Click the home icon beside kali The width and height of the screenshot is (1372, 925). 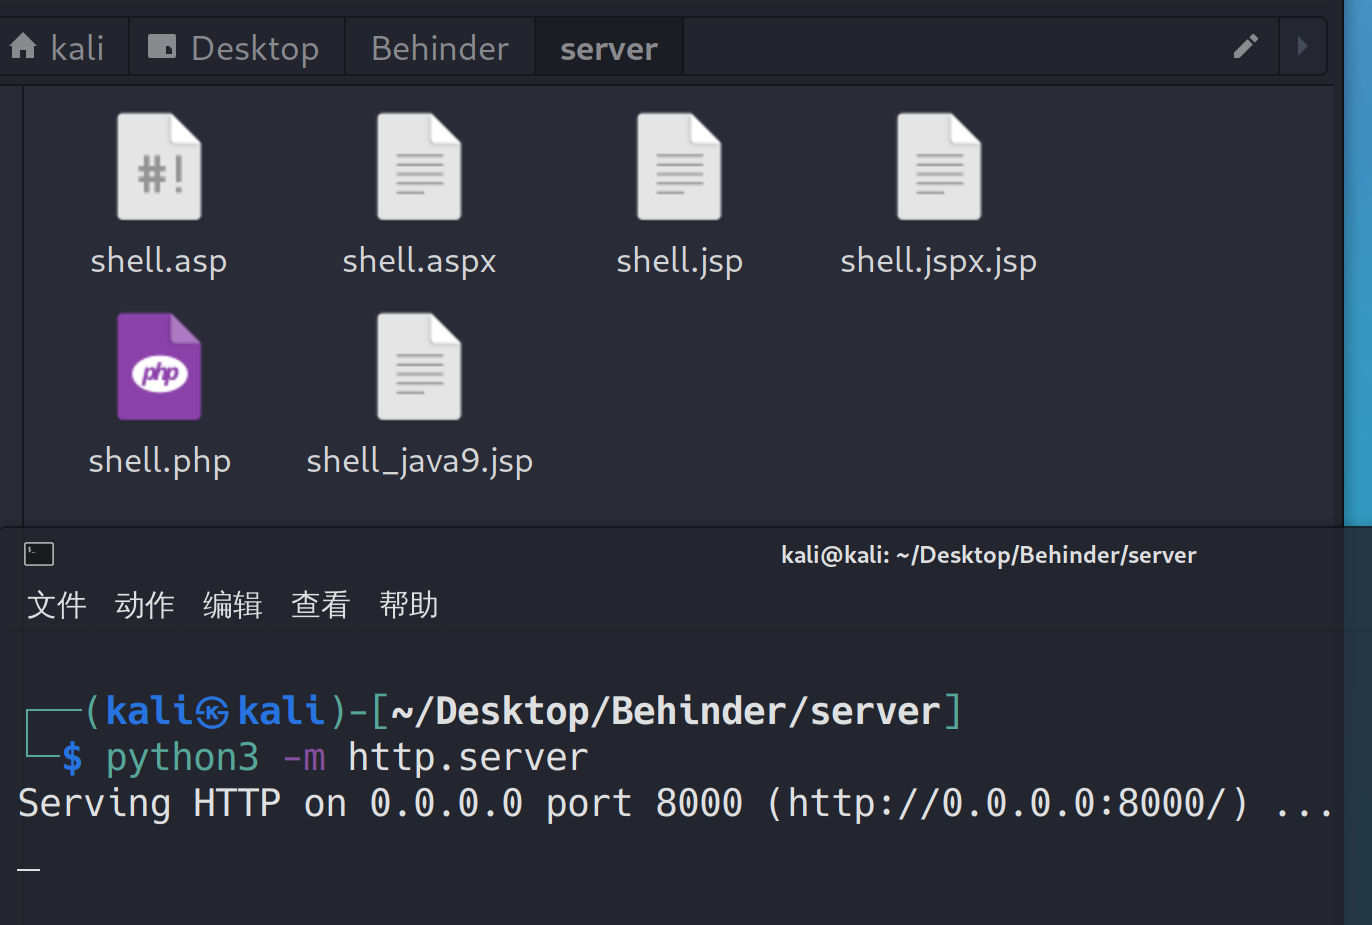pyautogui.click(x=23, y=47)
